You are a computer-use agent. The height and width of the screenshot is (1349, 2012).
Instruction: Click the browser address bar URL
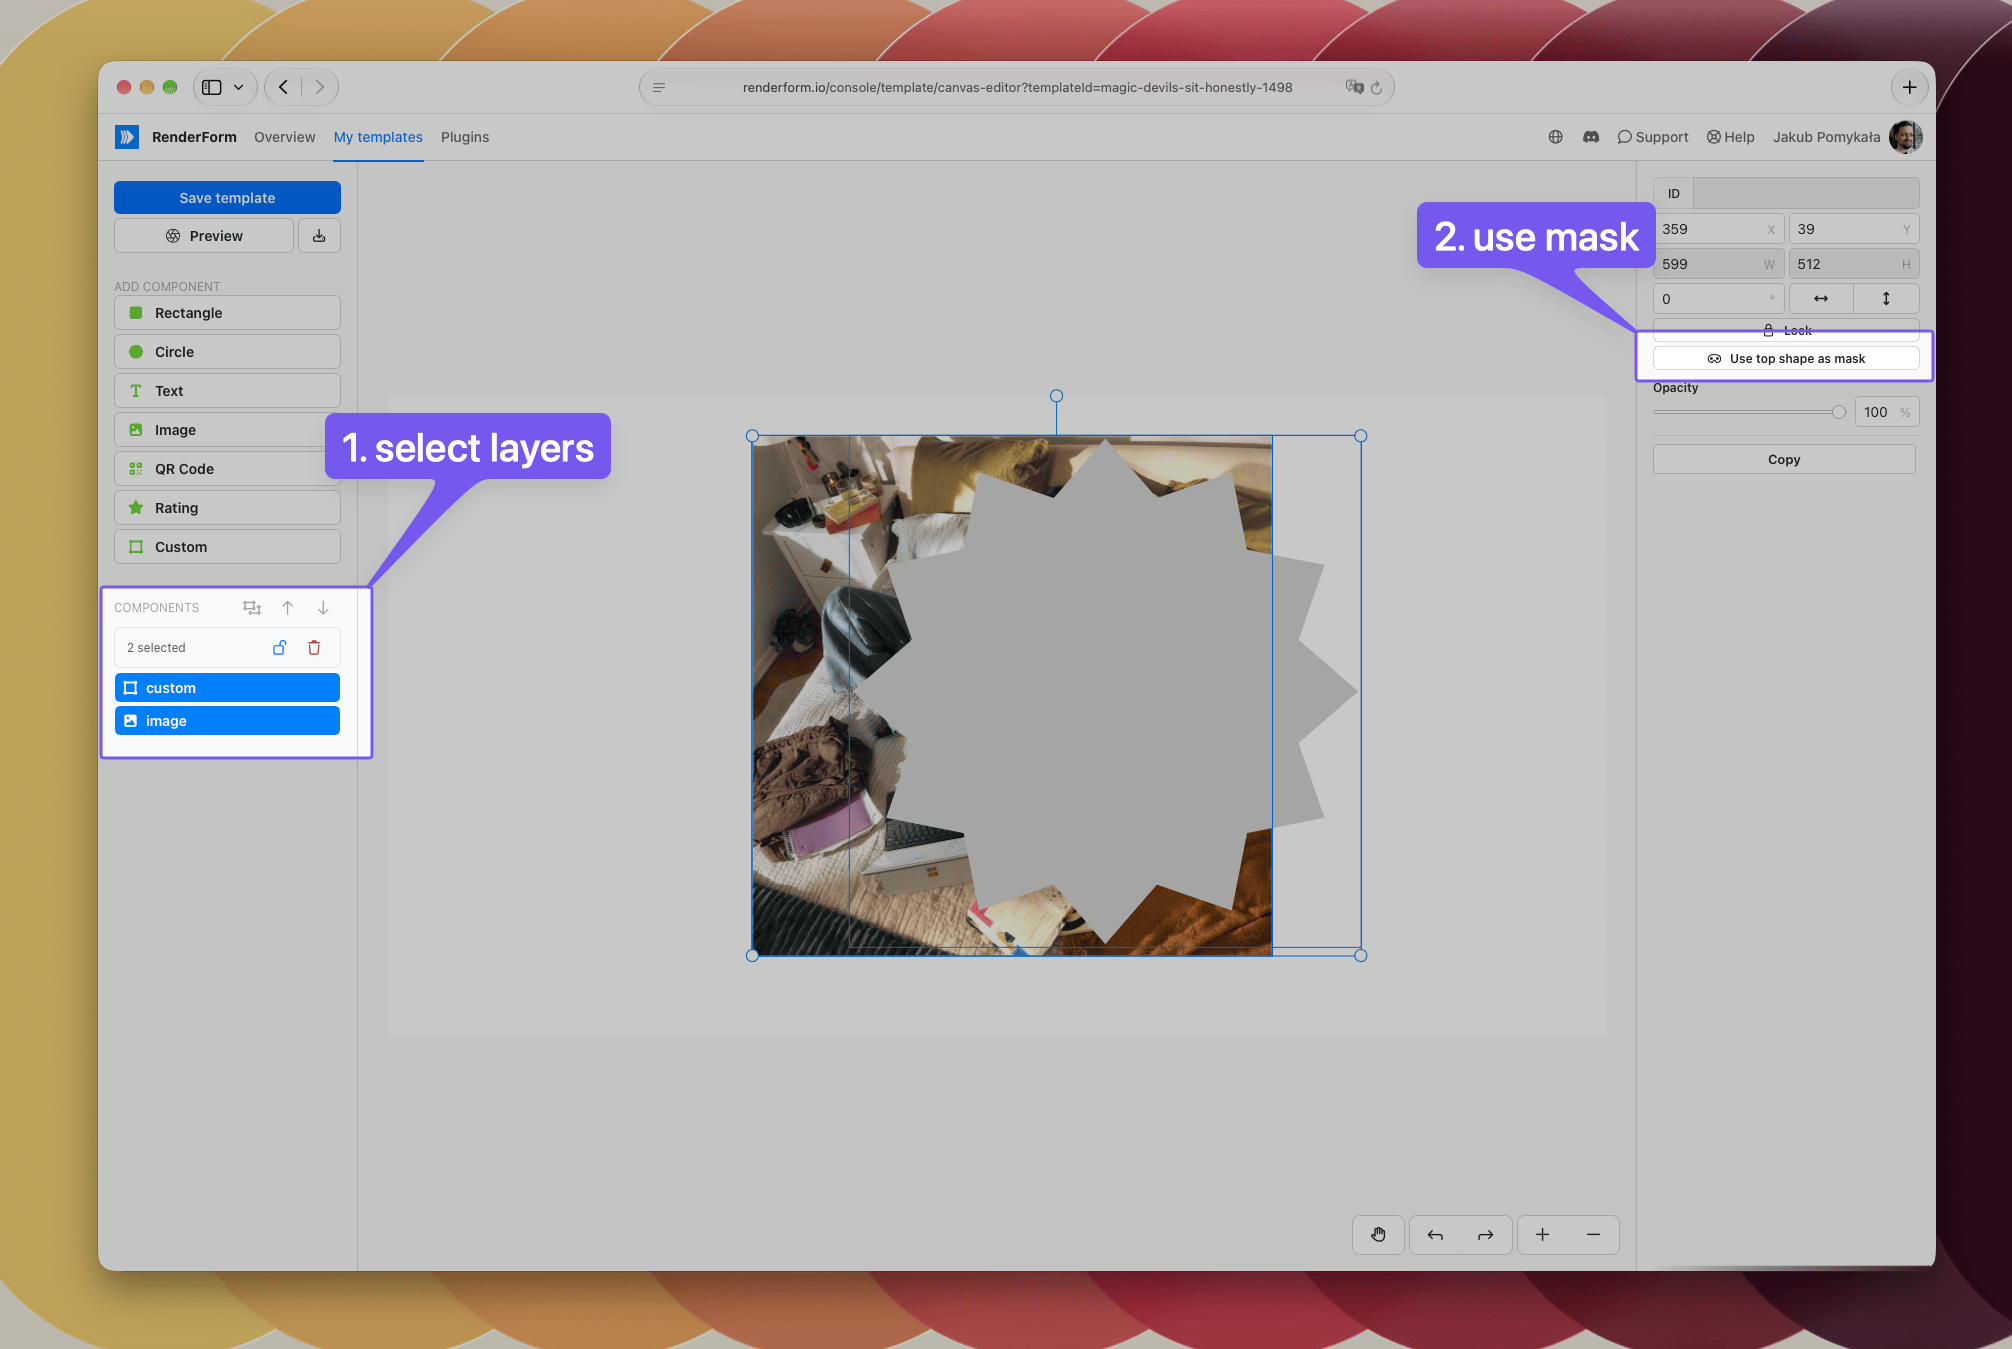click(x=1017, y=87)
